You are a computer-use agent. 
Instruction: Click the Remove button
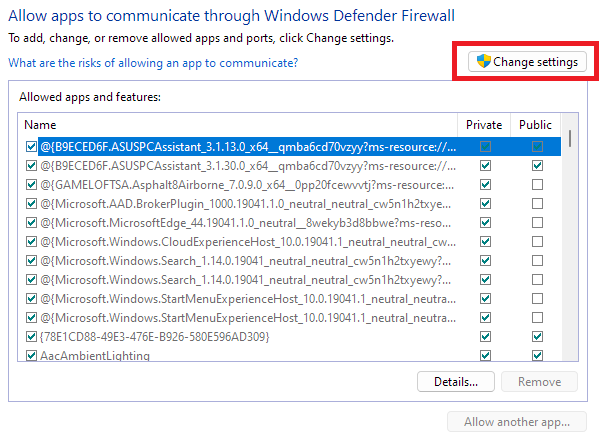(x=539, y=381)
